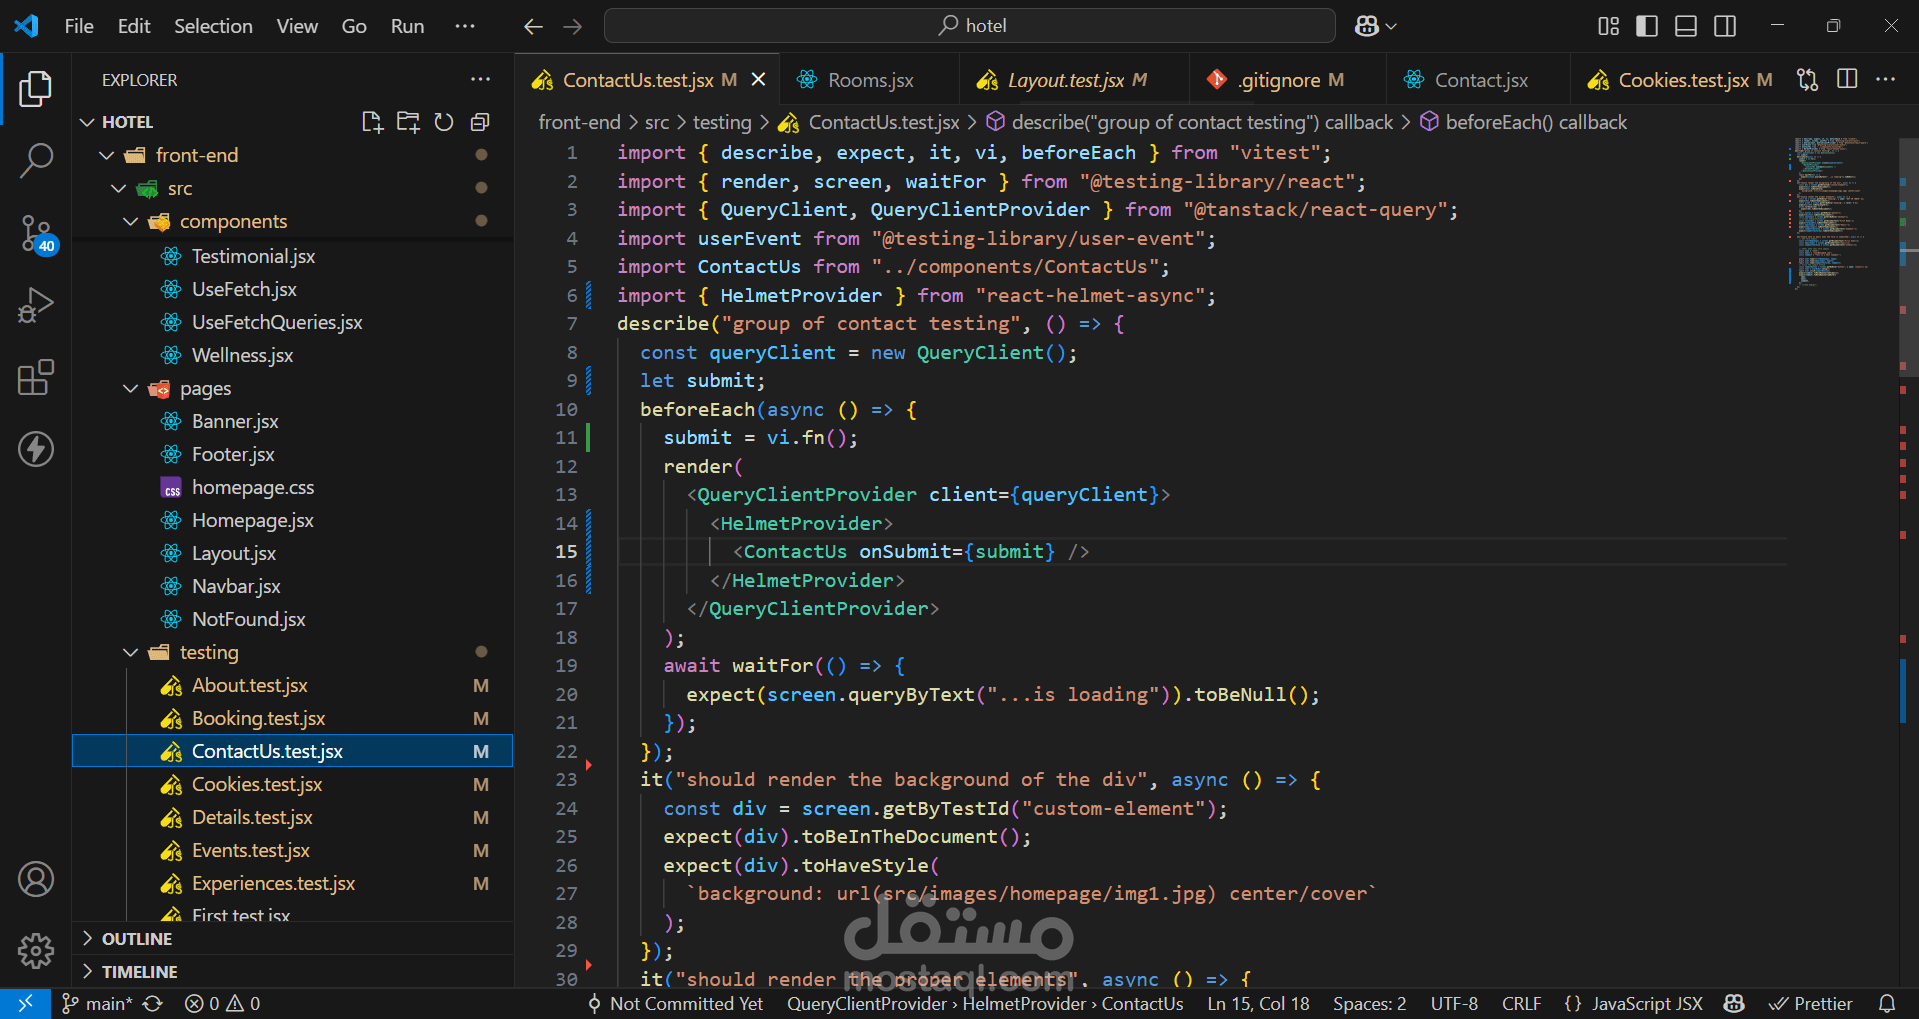Click Copilot status icon in status bar
This screenshot has width=1919, height=1019.
coord(1735,1003)
